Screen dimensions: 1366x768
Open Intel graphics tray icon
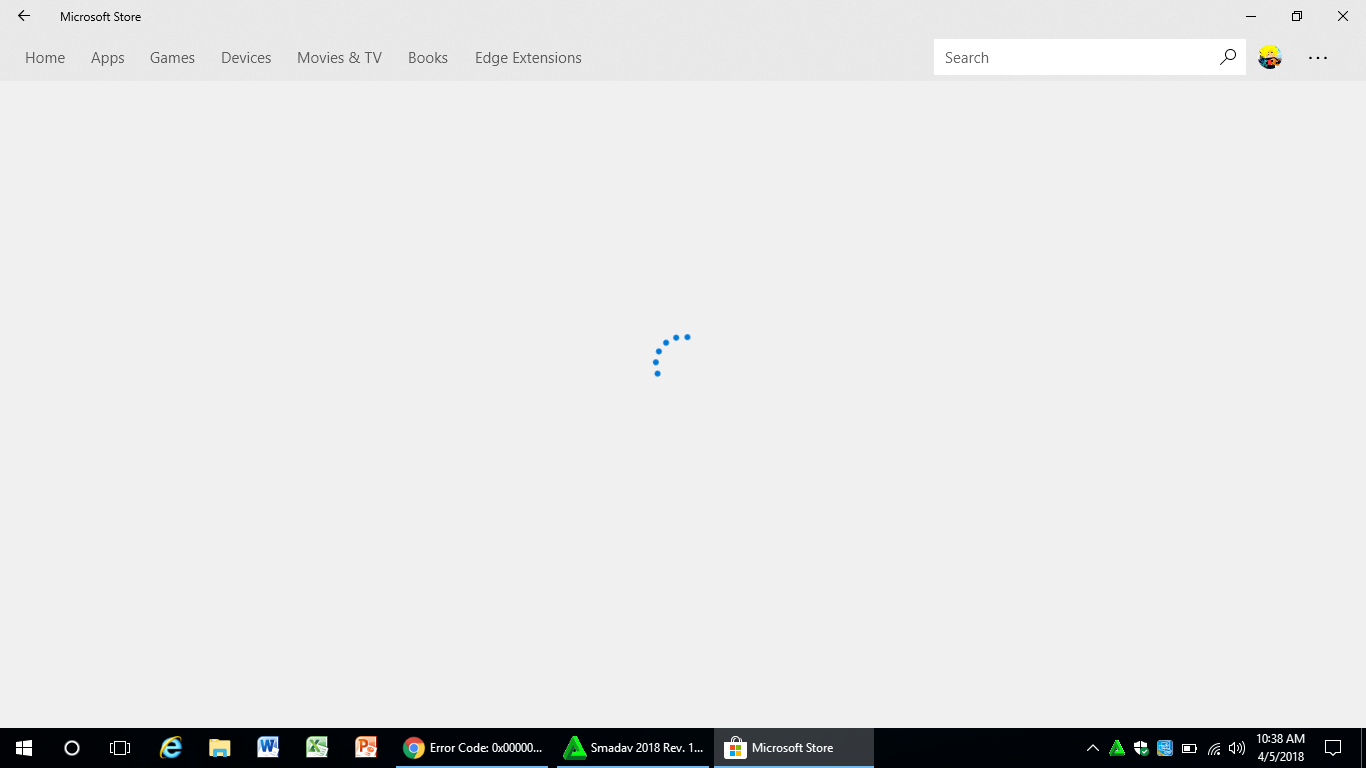(x=1165, y=748)
